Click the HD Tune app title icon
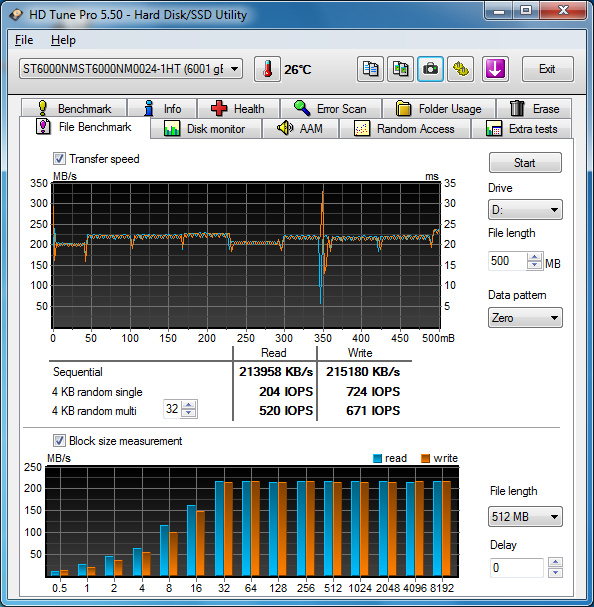Viewport: 594px width, 607px height. (16, 15)
